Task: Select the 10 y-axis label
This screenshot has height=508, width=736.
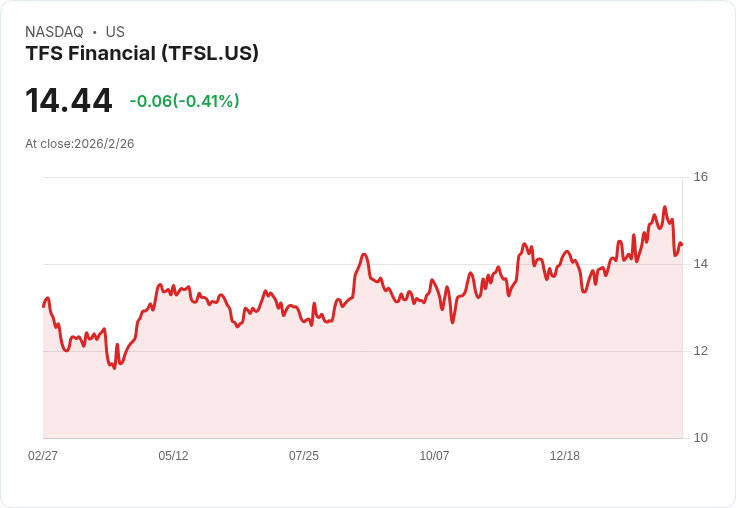Action: (700, 438)
